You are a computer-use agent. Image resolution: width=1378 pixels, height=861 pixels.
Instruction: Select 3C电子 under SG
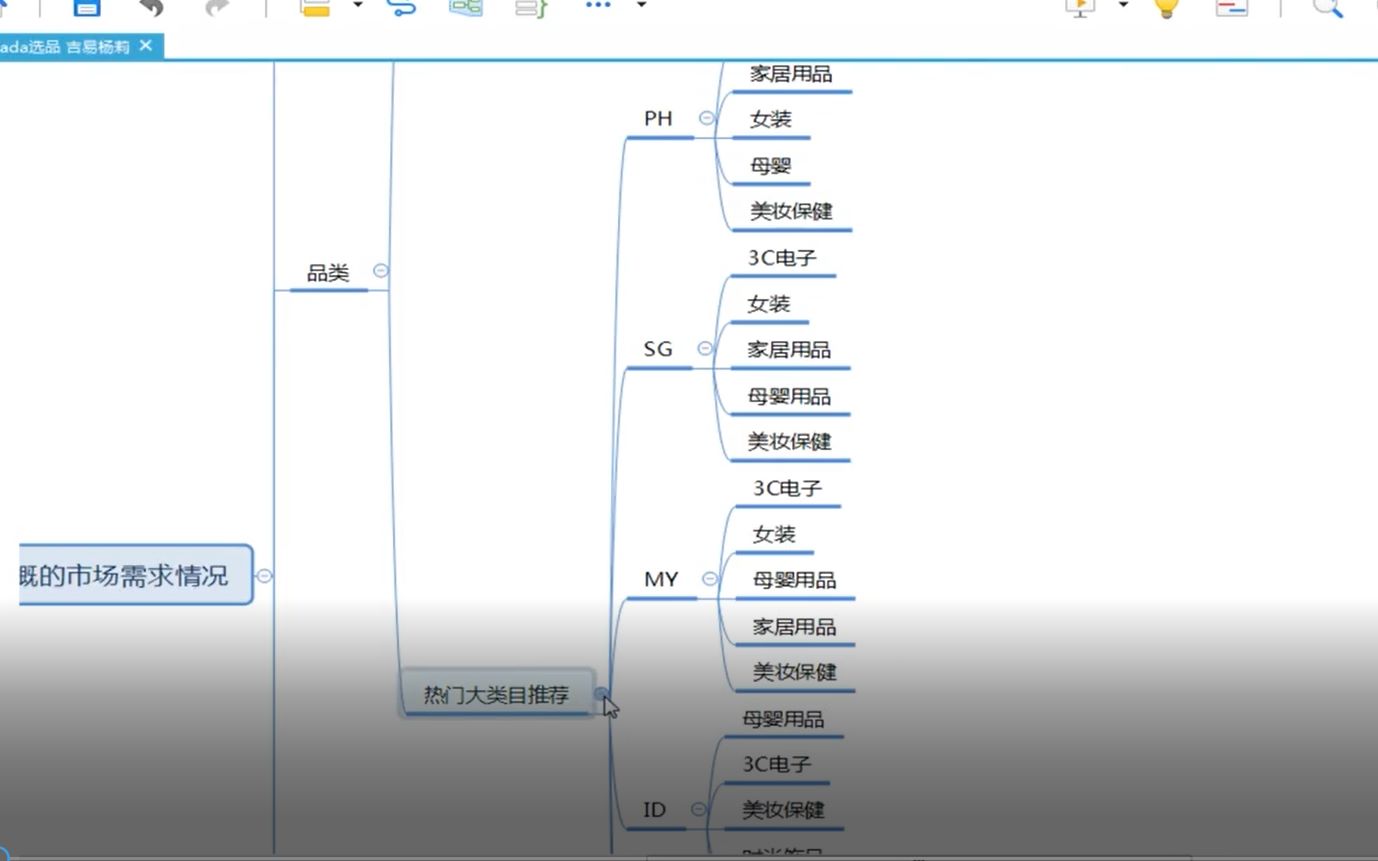coord(782,258)
